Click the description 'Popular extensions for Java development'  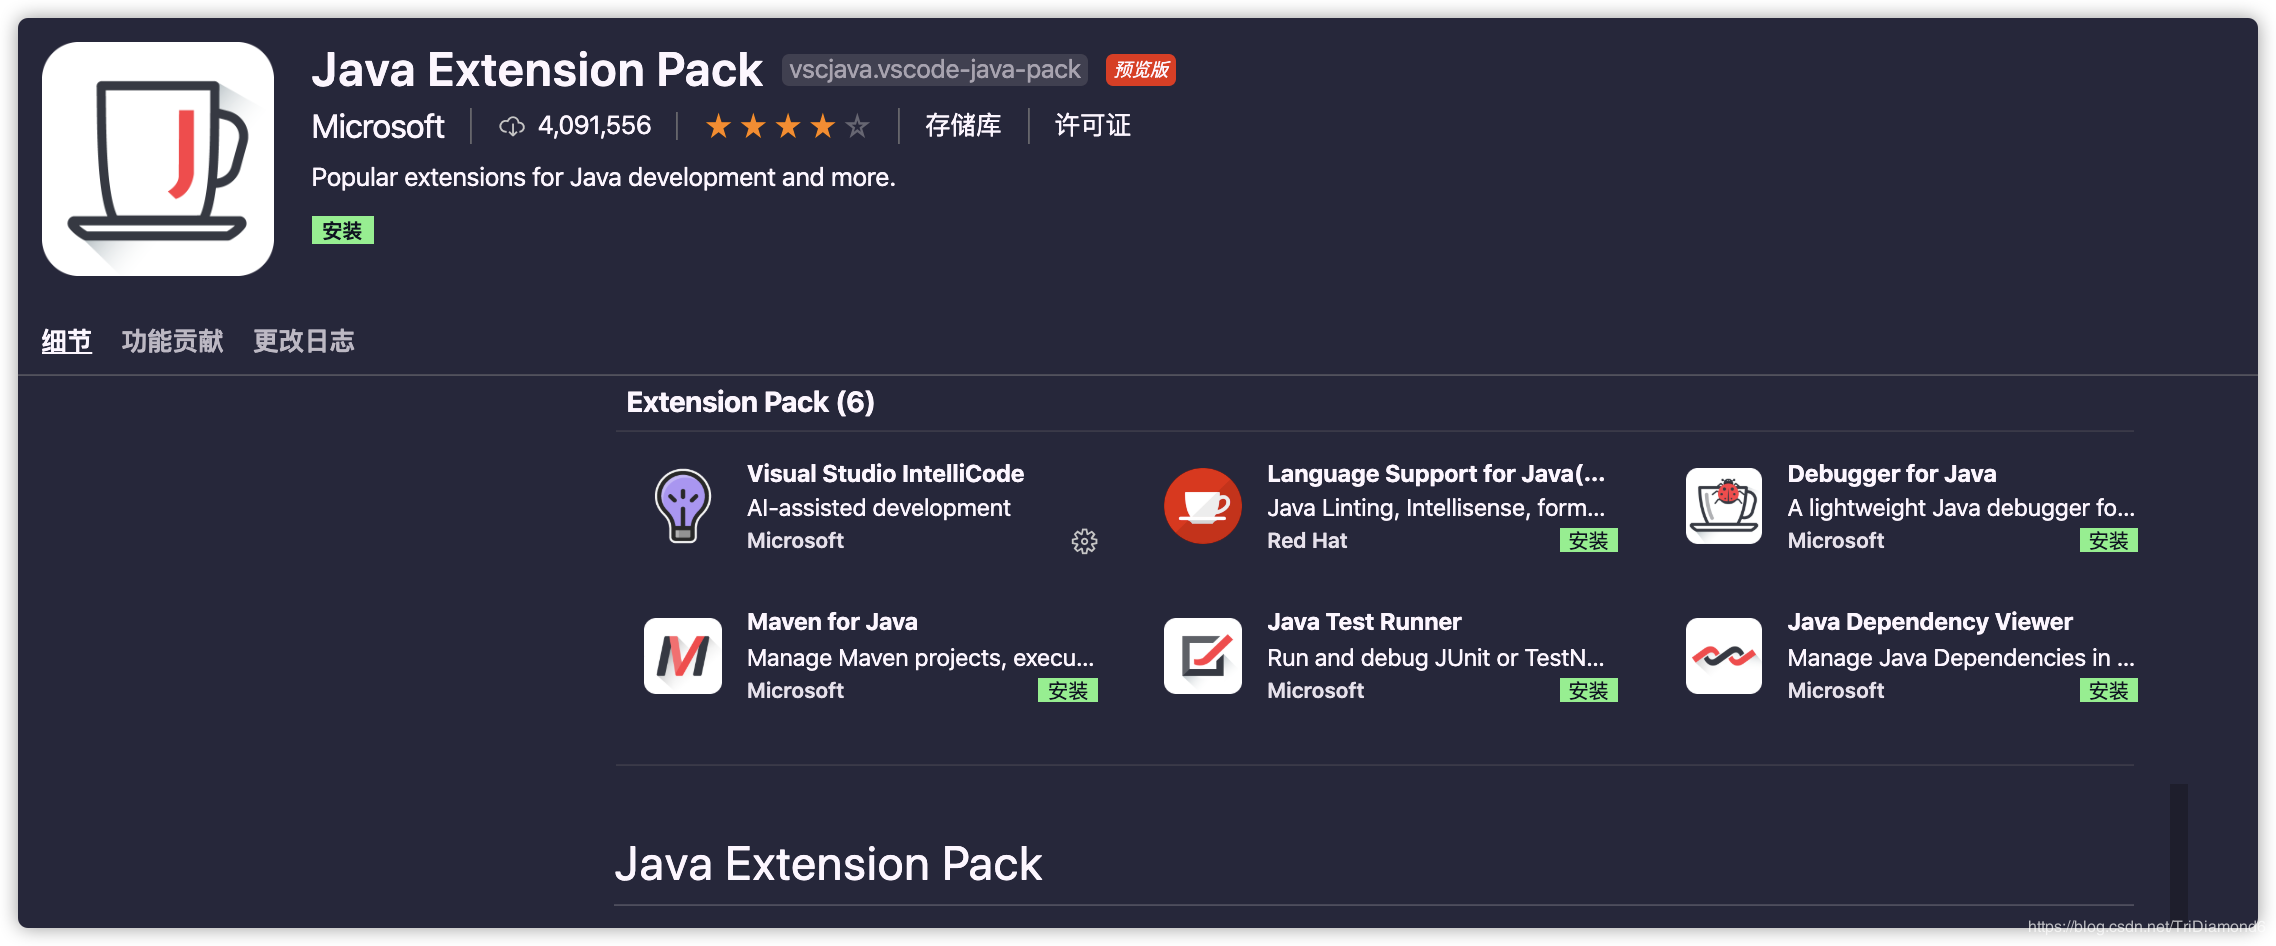[603, 178]
